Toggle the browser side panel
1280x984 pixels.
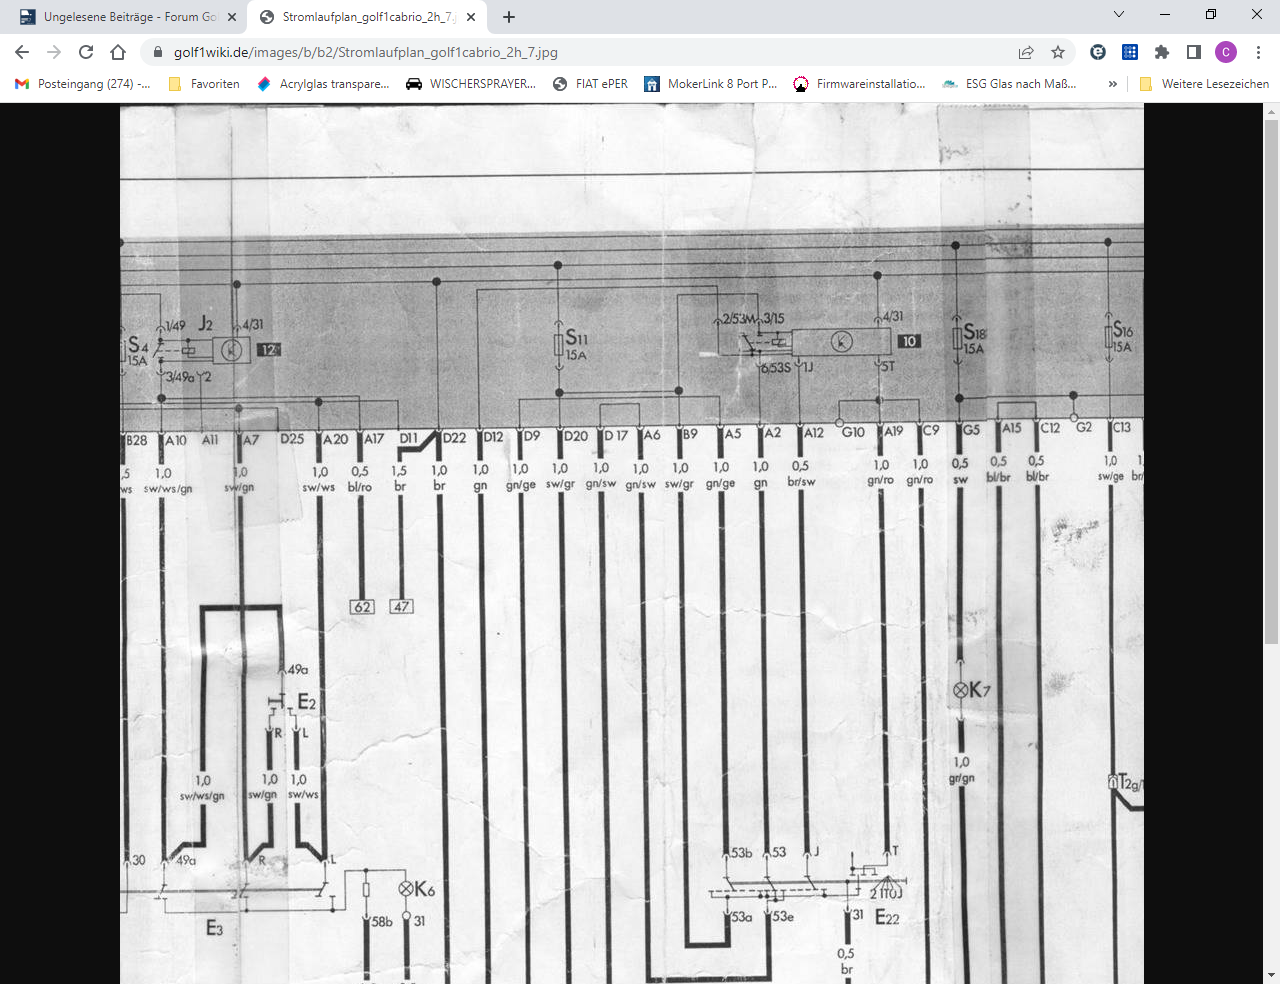click(1193, 52)
